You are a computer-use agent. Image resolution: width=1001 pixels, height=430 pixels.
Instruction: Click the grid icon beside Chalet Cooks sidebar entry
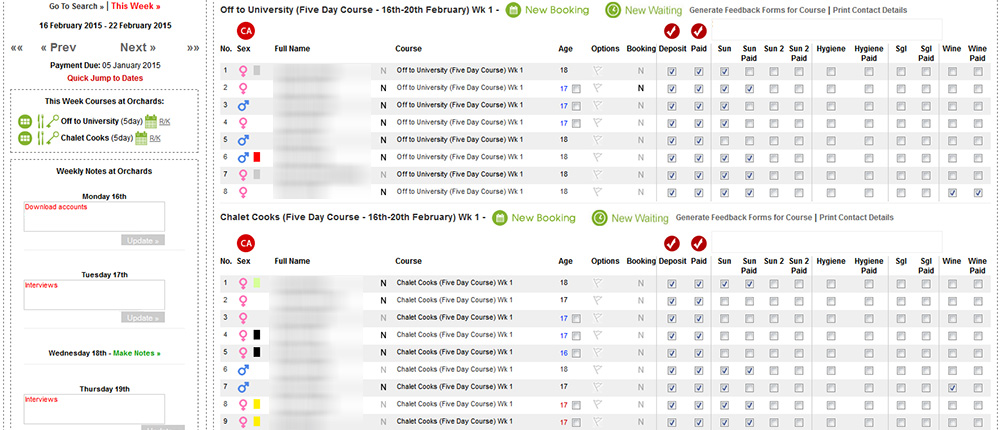click(x=25, y=138)
